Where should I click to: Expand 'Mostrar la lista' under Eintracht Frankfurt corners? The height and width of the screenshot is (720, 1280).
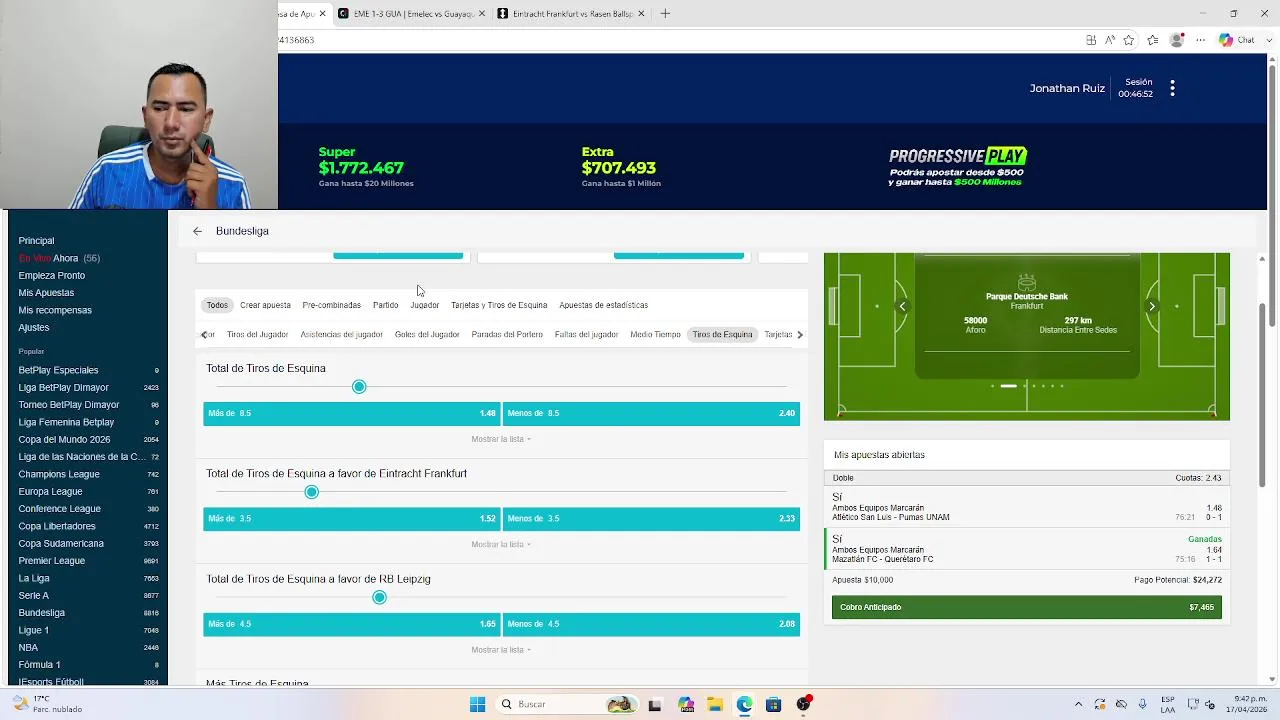point(500,544)
